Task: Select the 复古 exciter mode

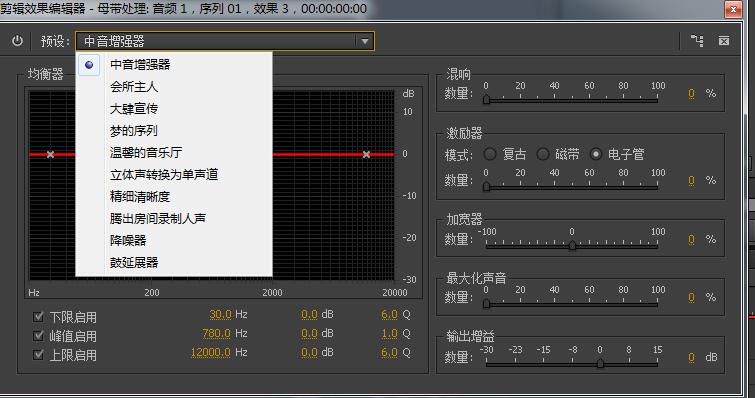Action: pos(490,154)
